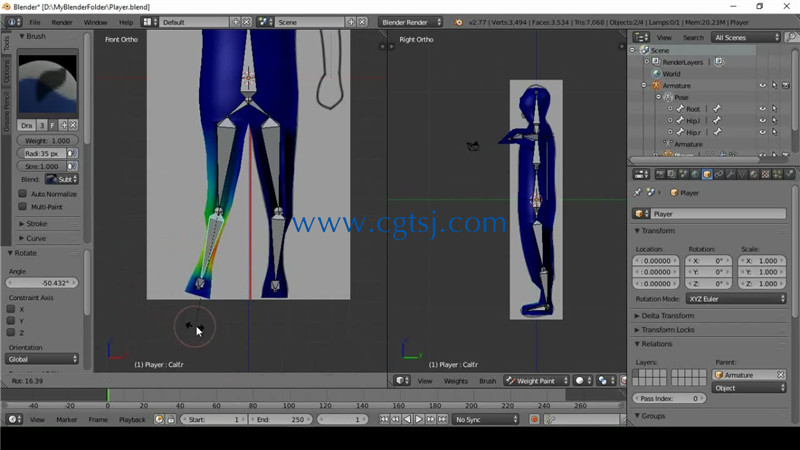The image size is (800, 450).
Task: Select the Render tab in properties
Action: pyautogui.click(x=660, y=174)
